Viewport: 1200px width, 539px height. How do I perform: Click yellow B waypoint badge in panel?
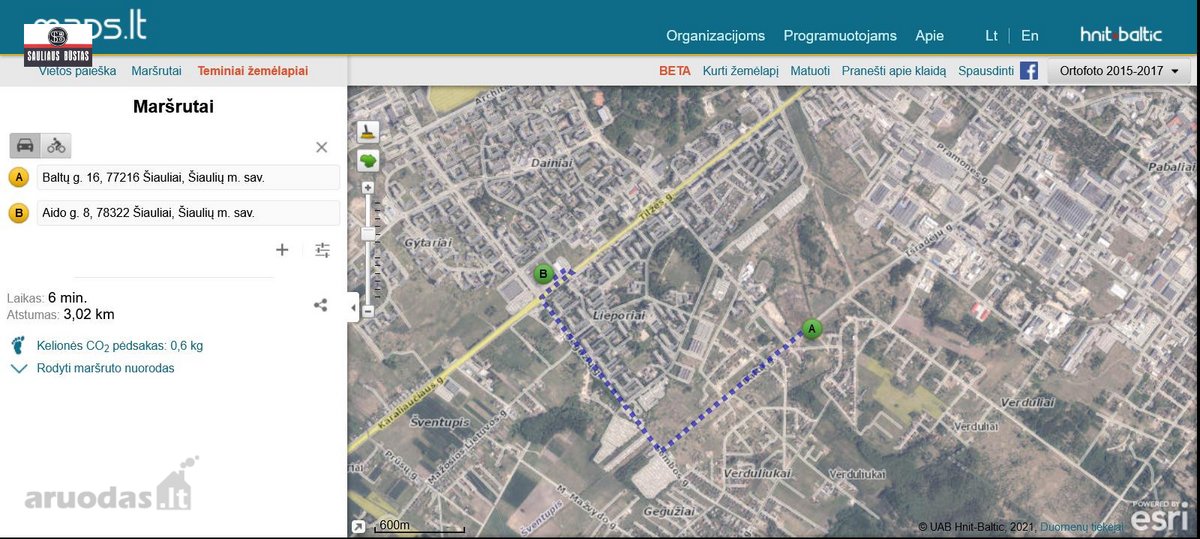[18, 213]
